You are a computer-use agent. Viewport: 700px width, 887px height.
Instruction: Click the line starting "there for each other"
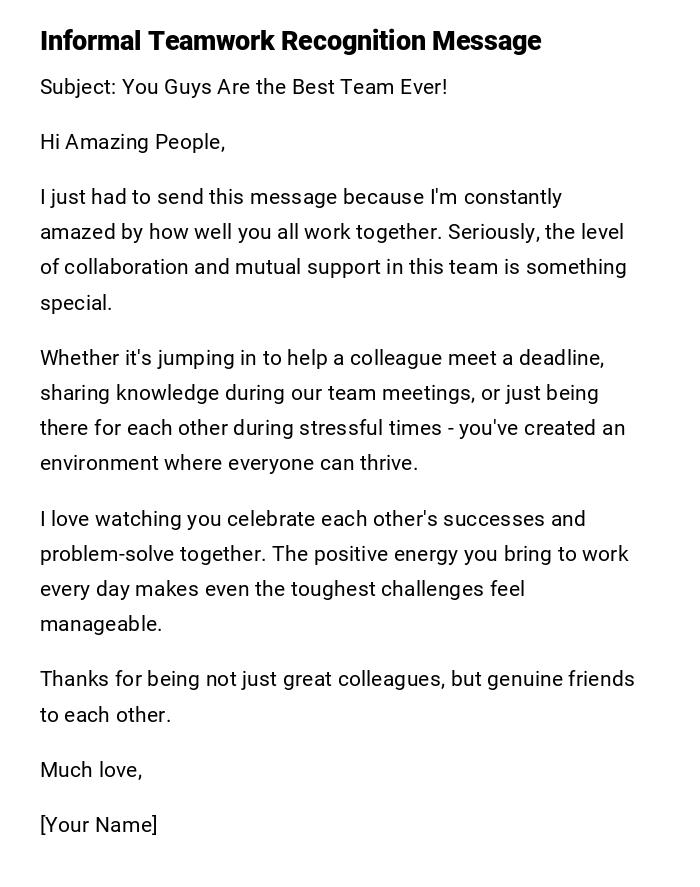click(332, 428)
